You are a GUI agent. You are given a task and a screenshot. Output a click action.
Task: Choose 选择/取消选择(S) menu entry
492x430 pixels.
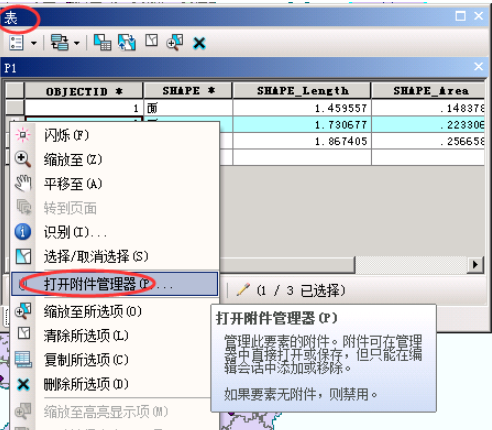pyautogui.click(x=115, y=256)
